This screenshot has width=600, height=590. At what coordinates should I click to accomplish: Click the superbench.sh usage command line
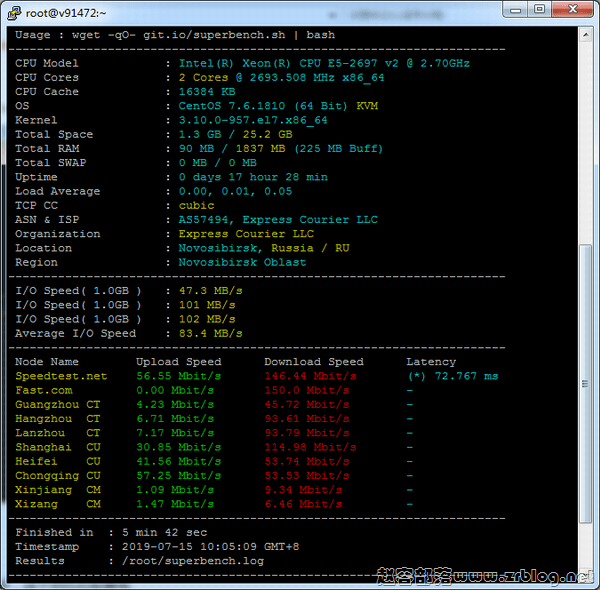(x=175, y=35)
